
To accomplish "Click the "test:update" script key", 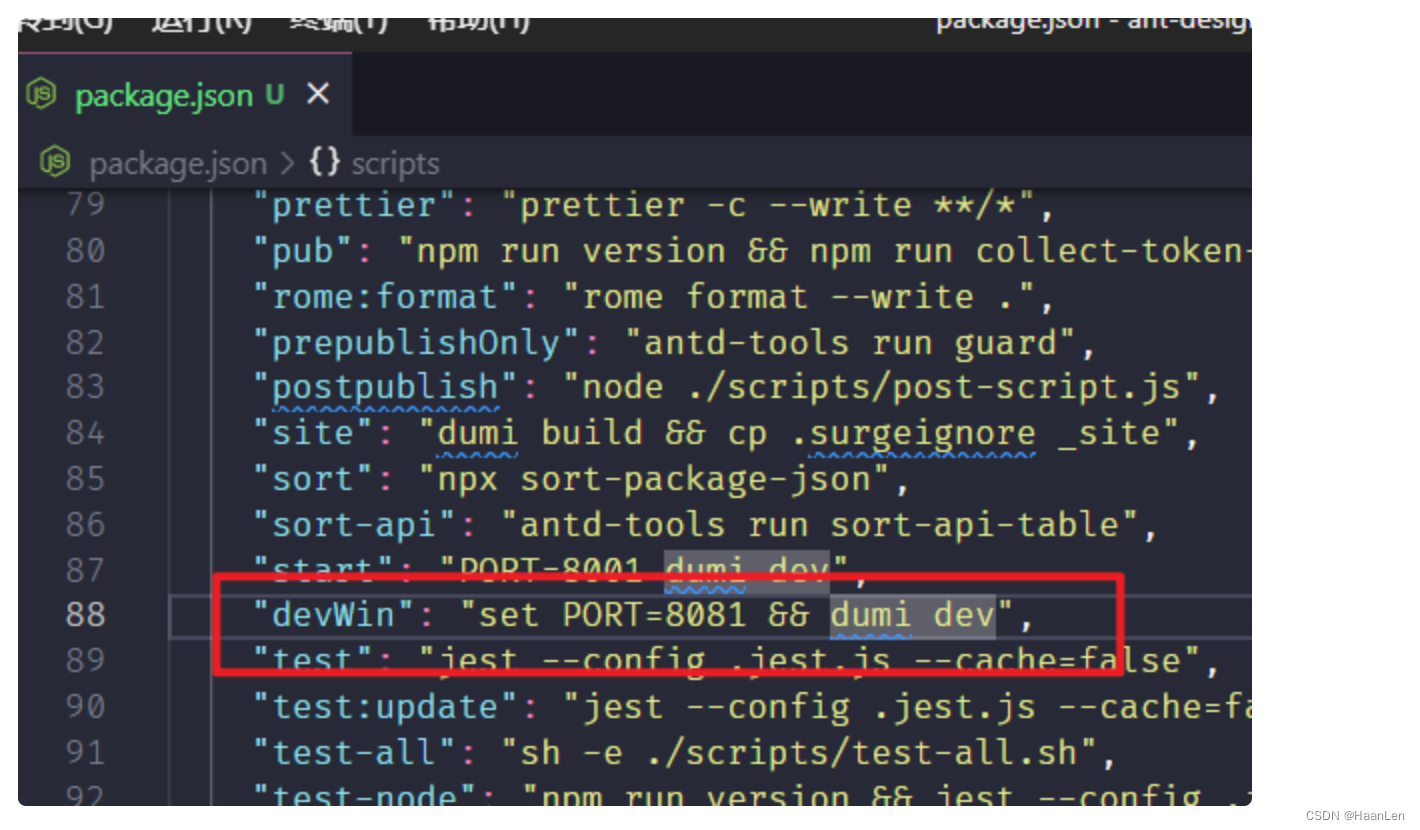I will click(385, 707).
